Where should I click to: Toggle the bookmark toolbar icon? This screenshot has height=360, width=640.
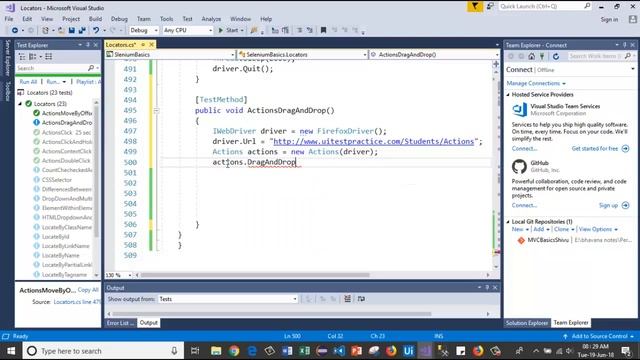[x=323, y=30]
